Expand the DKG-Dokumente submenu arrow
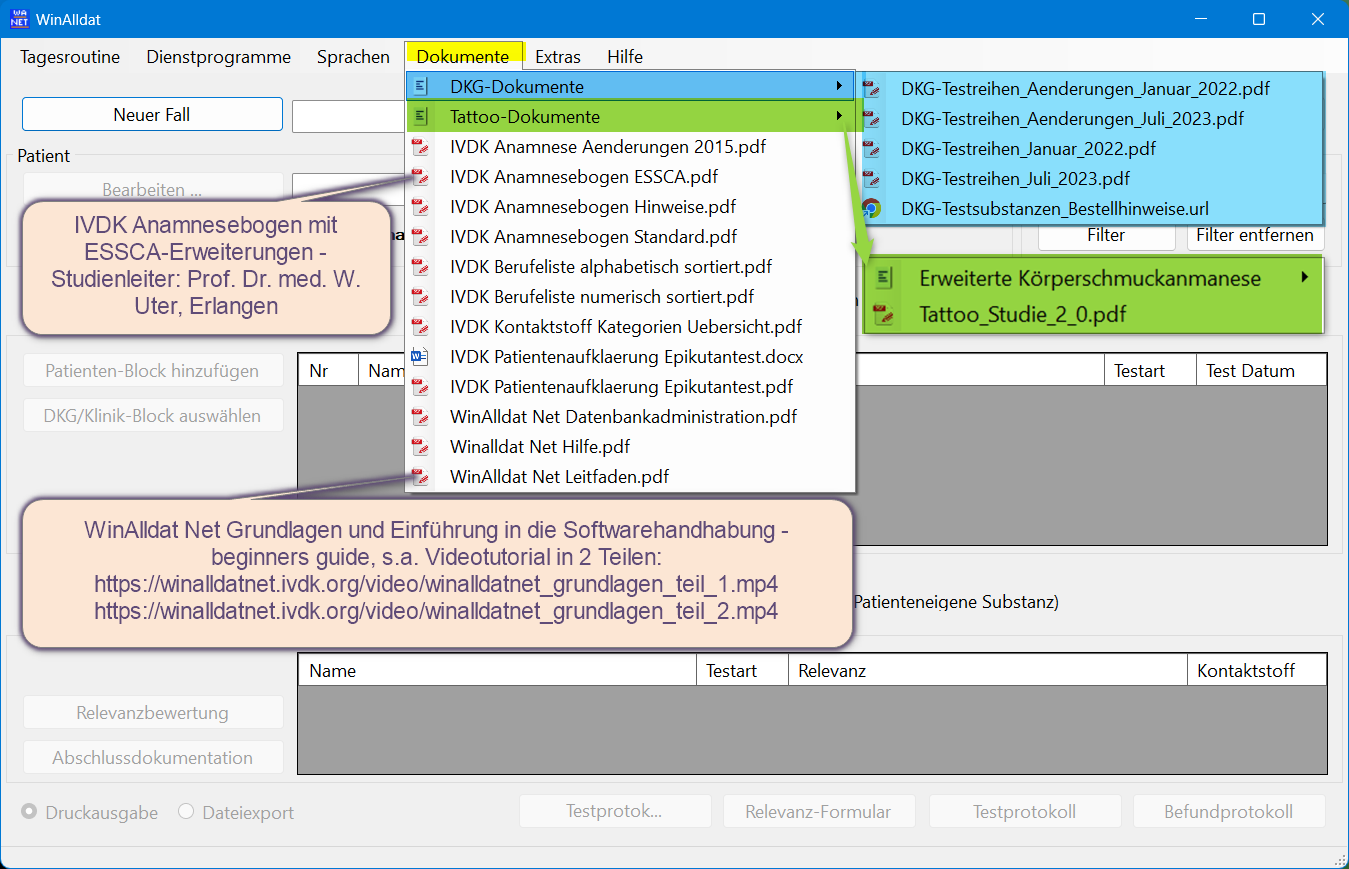Screen dimensions: 1349x869 click(839, 87)
